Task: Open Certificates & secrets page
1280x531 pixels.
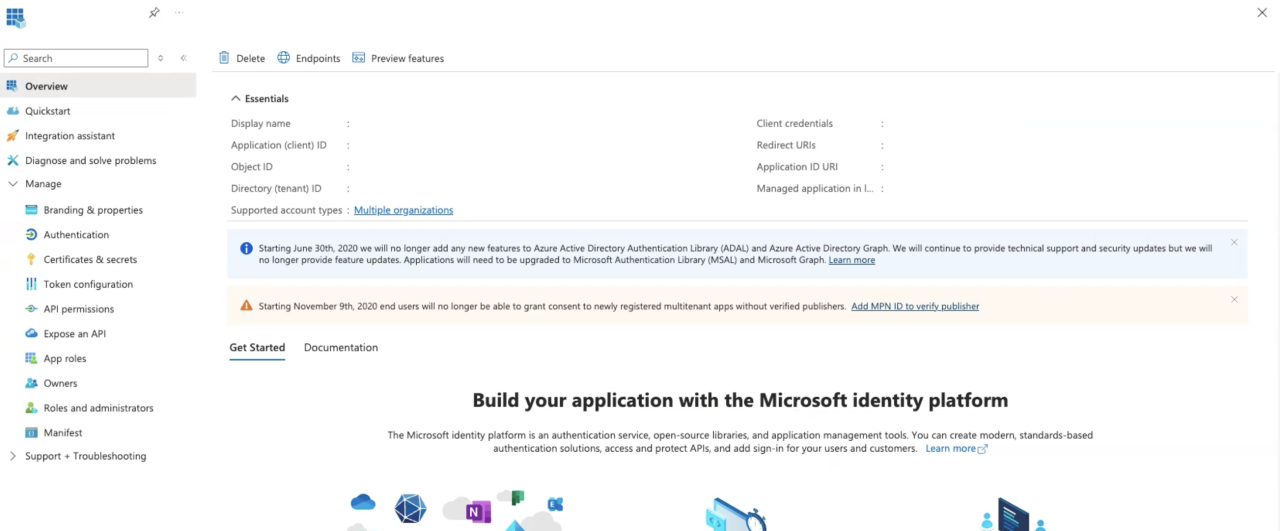Action: tap(90, 259)
